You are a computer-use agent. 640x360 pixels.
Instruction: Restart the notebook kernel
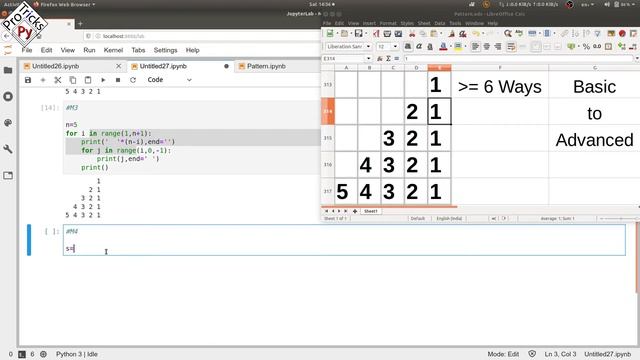coord(133,80)
